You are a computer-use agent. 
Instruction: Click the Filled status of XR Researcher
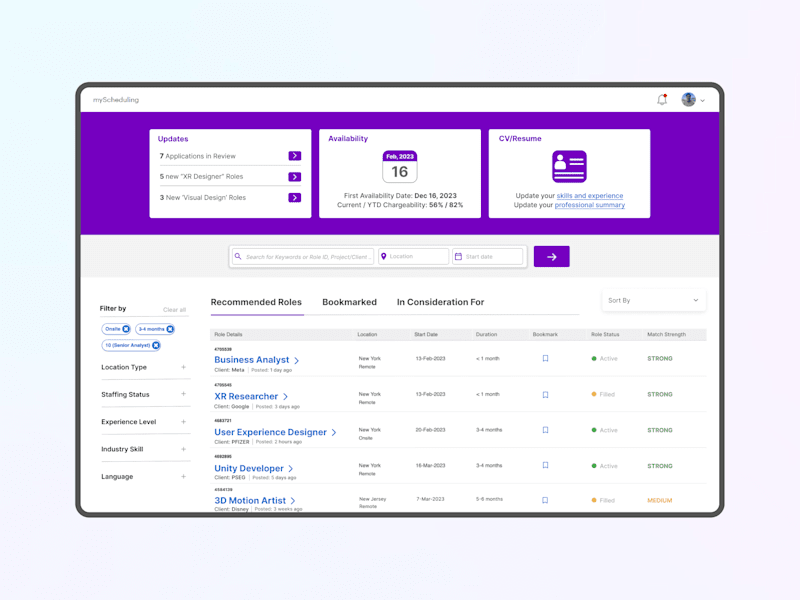pyautogui.click(x=603, y=394)
